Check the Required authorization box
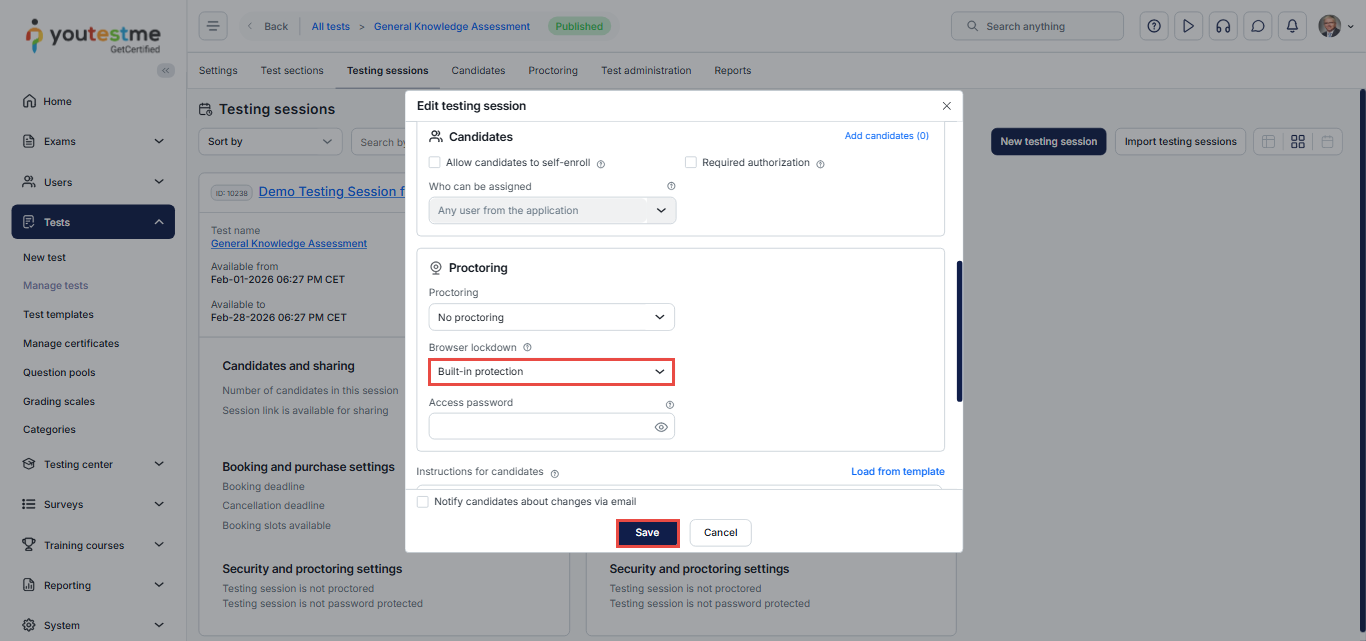Image resolution: width=1366 pixels, height=641 pixels. click(691, 163)
